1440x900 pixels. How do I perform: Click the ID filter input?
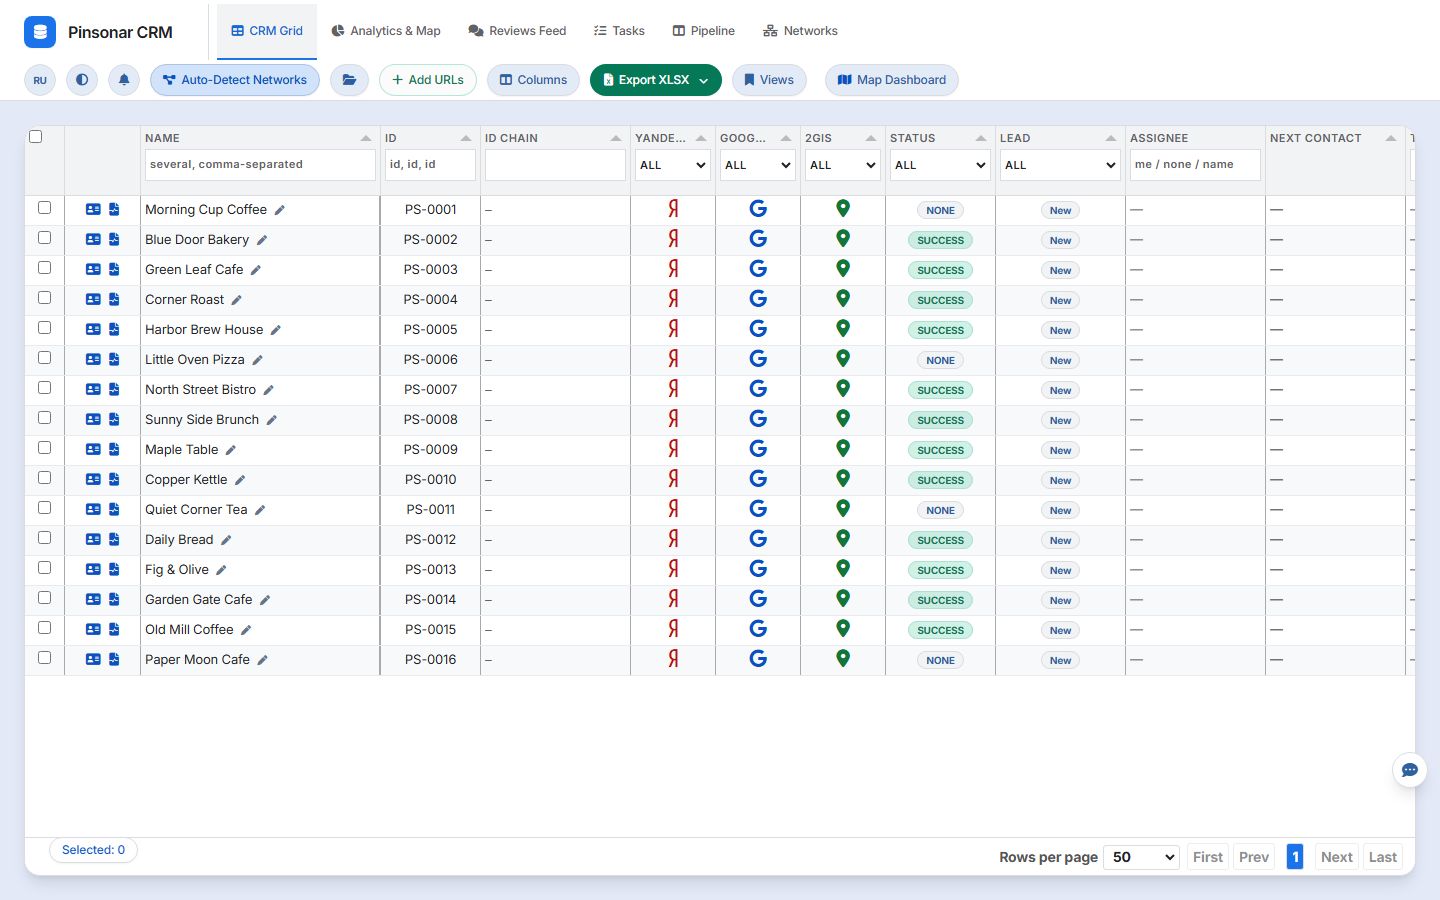pyautogui.click(x=430, y=165)
